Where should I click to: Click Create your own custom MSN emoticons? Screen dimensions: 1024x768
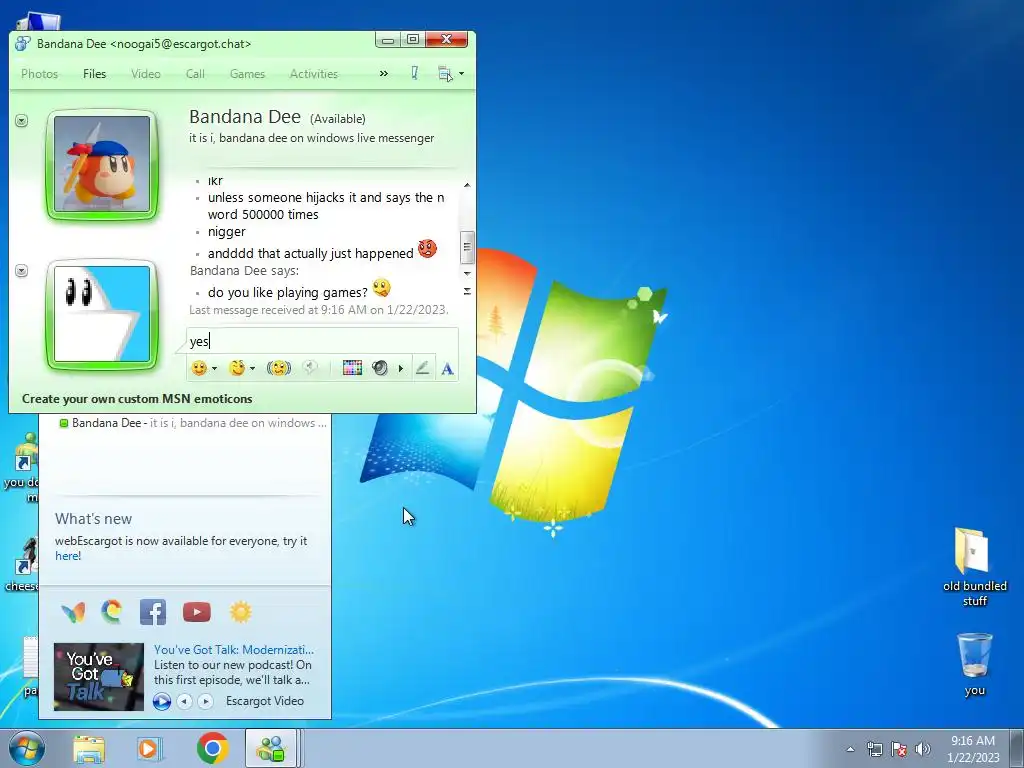pos(137,398)
